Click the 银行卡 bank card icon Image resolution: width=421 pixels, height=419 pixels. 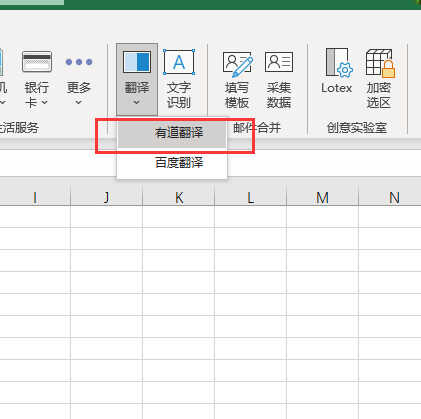coord(37,61)
